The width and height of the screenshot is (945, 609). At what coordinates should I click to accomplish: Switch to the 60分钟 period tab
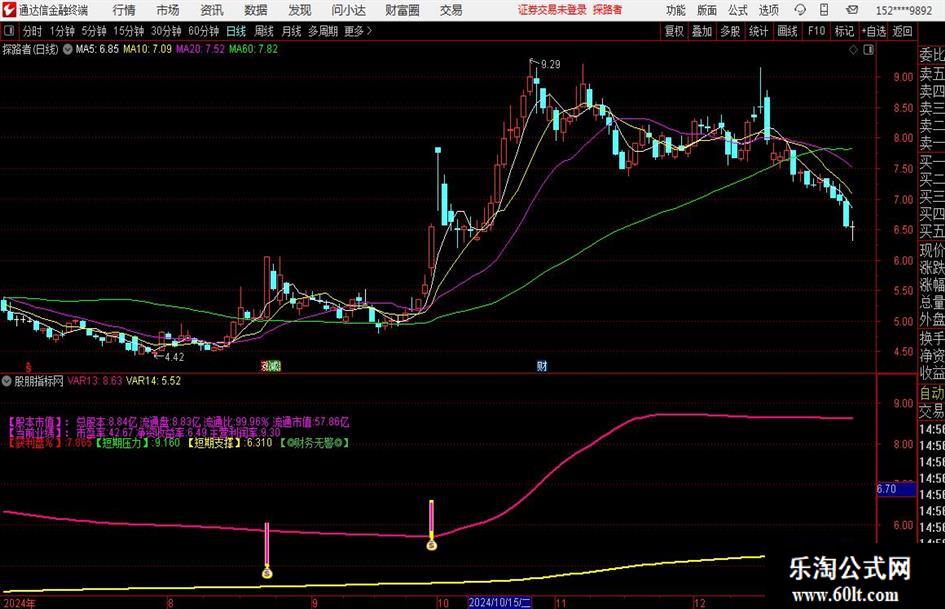[204, 31]
